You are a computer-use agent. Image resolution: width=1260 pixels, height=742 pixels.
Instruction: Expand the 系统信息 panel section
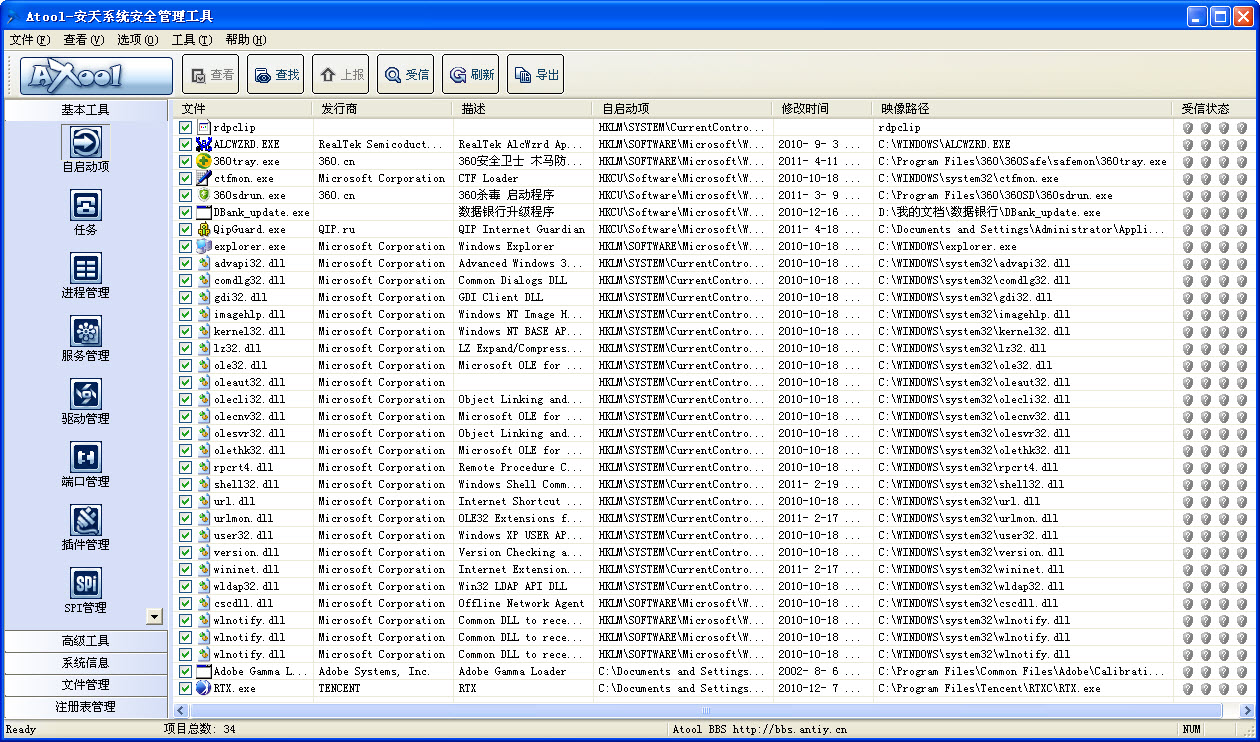86,663
